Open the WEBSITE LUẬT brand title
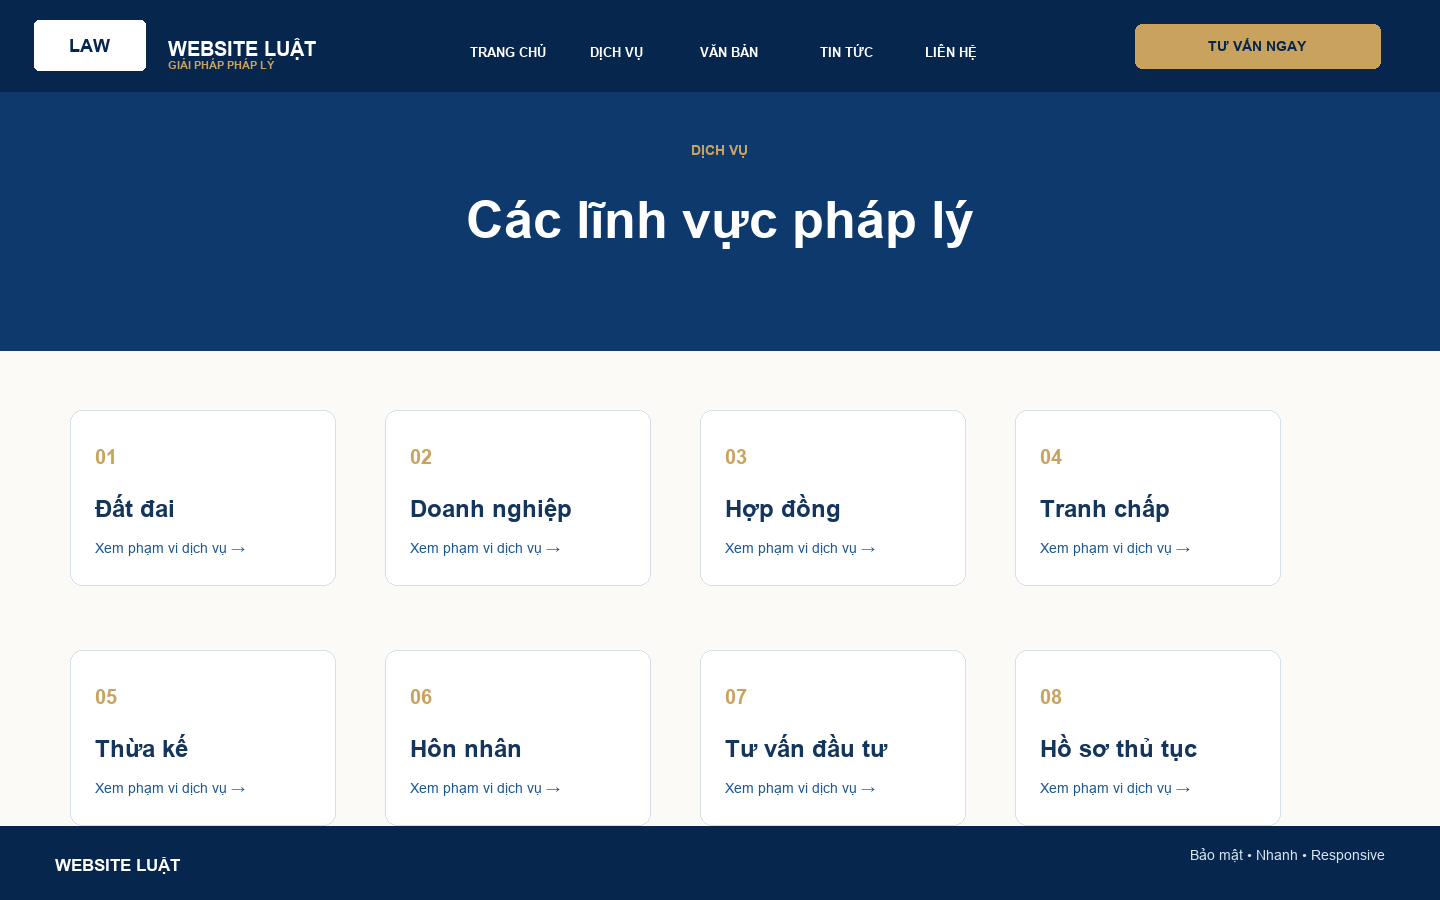Image resolution: width=1440 pixels, height=900 pixels. pyautogui.click(x=242, y=48)
